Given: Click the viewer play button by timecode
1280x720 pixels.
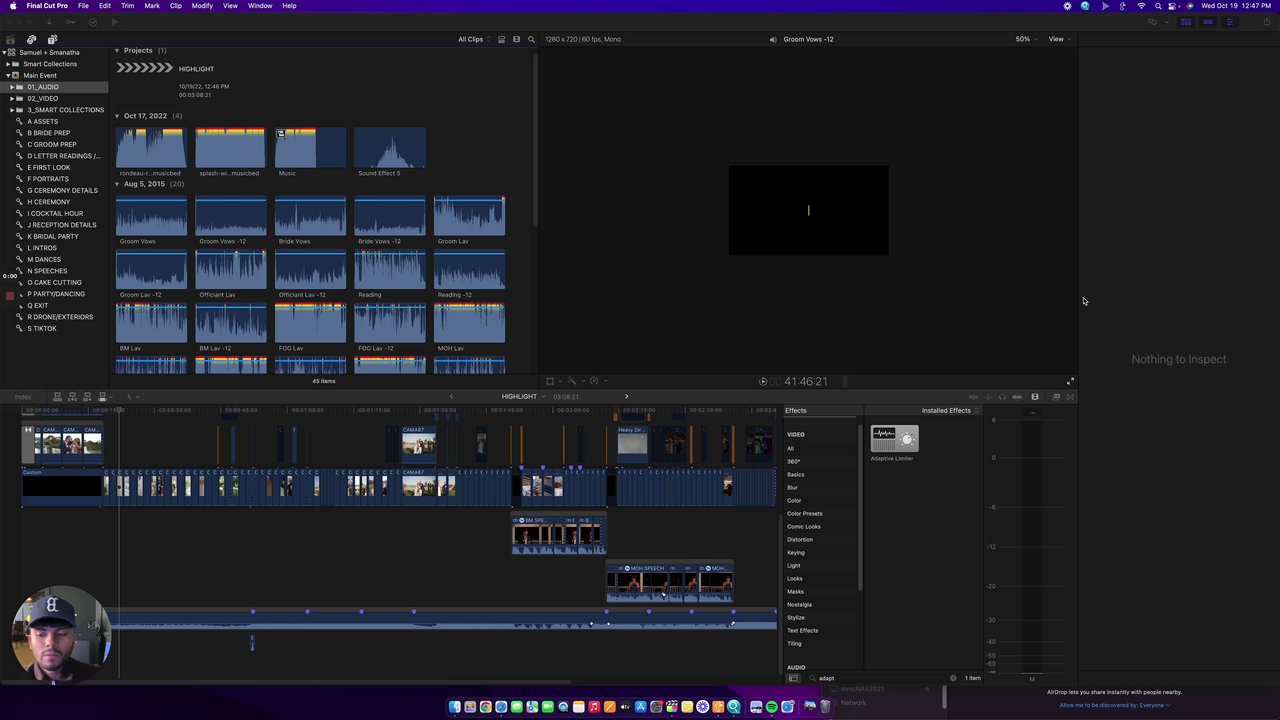Looking at the screenshot, I should click(x=763, y=381).
